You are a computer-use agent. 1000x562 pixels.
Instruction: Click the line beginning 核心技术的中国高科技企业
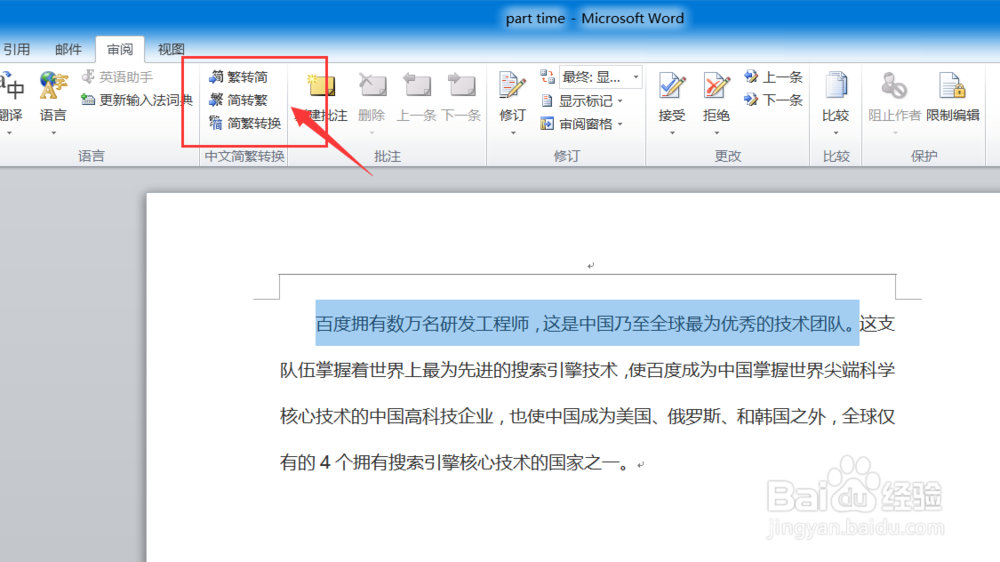(x=587, y=417)
